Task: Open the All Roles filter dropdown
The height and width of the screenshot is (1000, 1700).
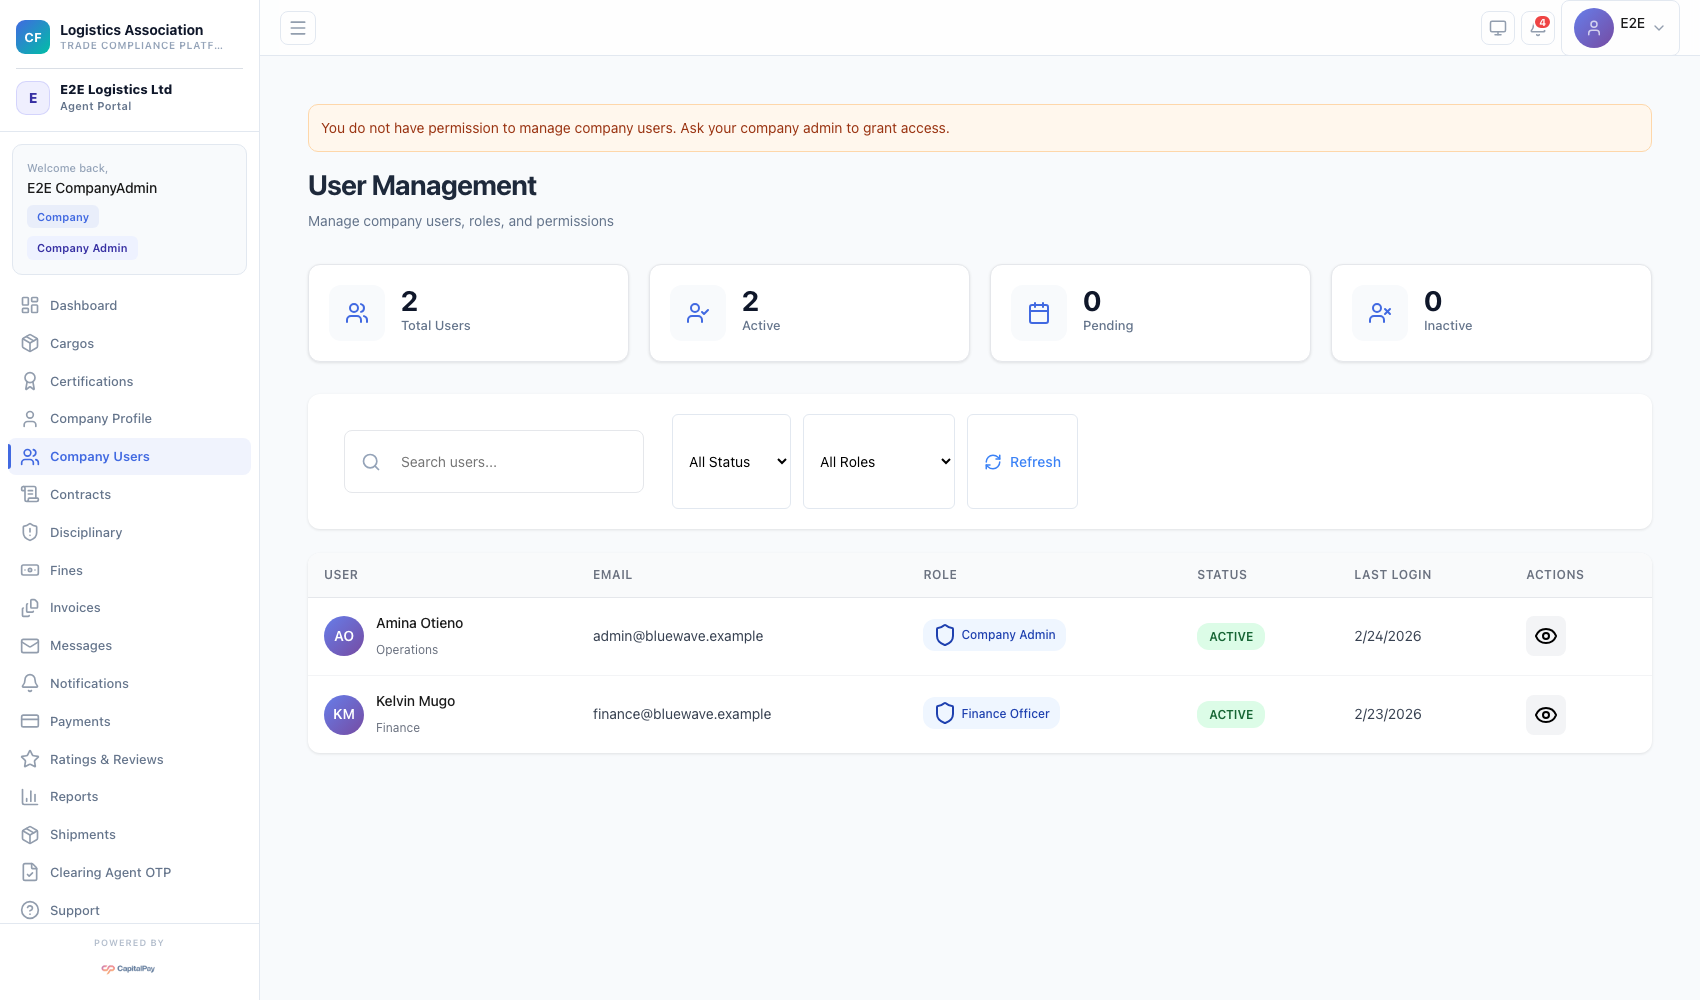Action: [x=878, y=462]
